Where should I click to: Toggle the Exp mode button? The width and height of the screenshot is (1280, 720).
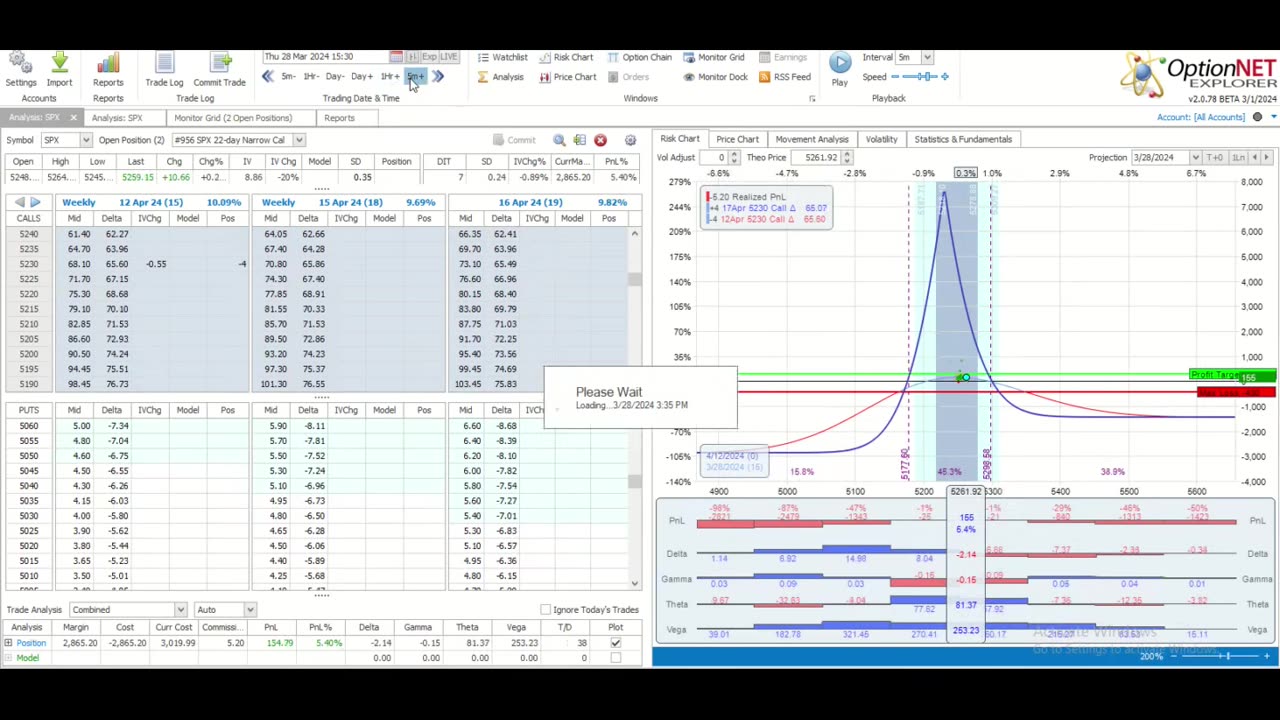[x=429, y=57]
